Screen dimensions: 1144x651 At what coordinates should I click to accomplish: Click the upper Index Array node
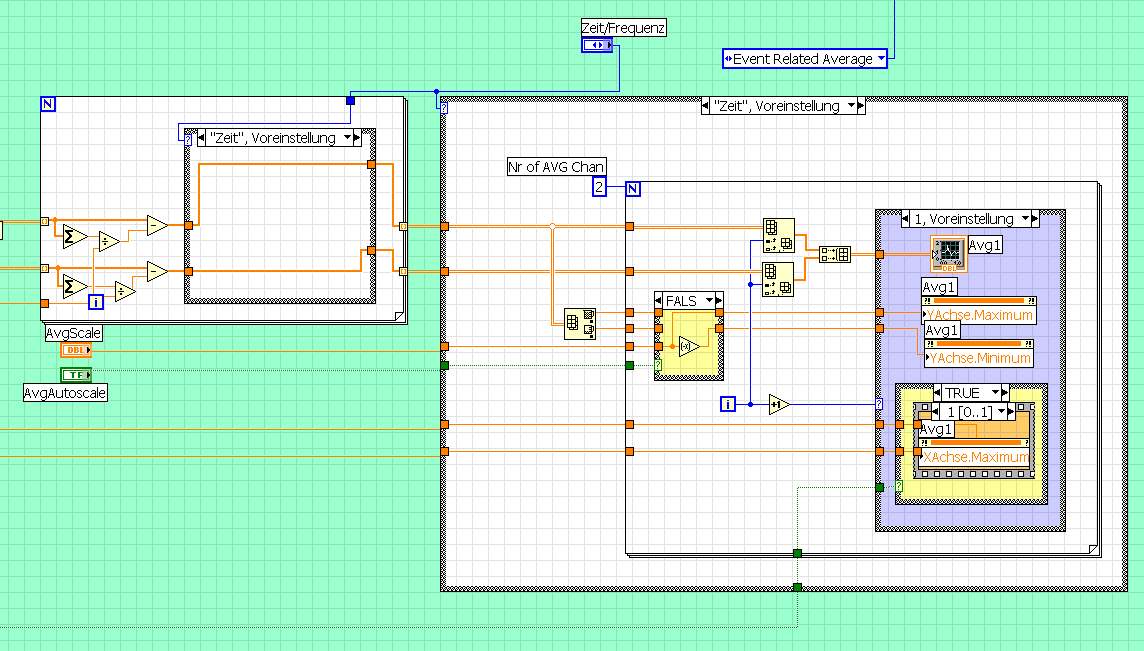(778, 234)
